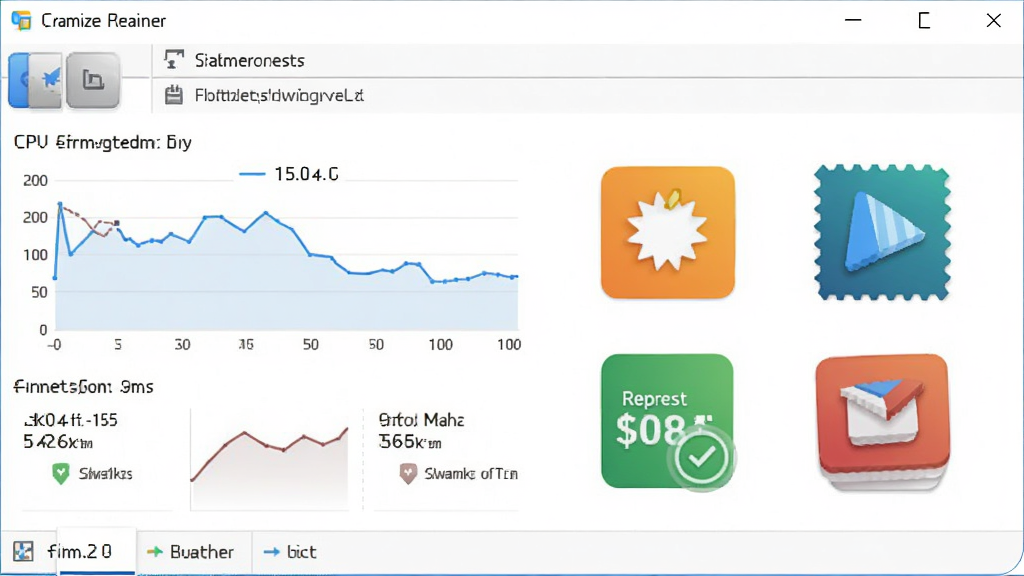This screenshot has height=576, width=1024.
Task: Switch to the "bict" tab
Action: (x=291, y=552)
